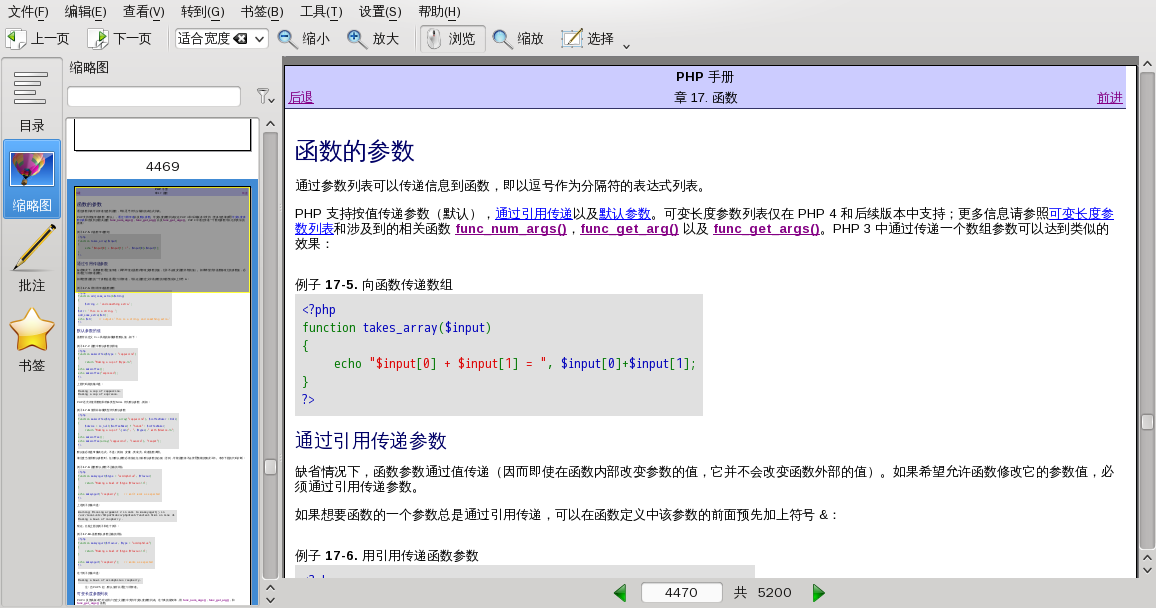This screenshot has height=608, width=1156.
Task: Click the 放大 zoom in button
Action: pyautogui.click(x=373, y=38)
